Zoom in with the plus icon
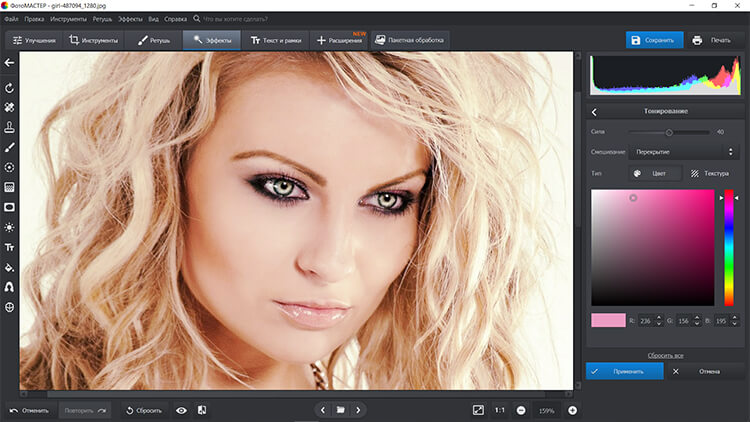Image resolution: width=750 pixels, height=422 pixels. [x=572, y=411]
